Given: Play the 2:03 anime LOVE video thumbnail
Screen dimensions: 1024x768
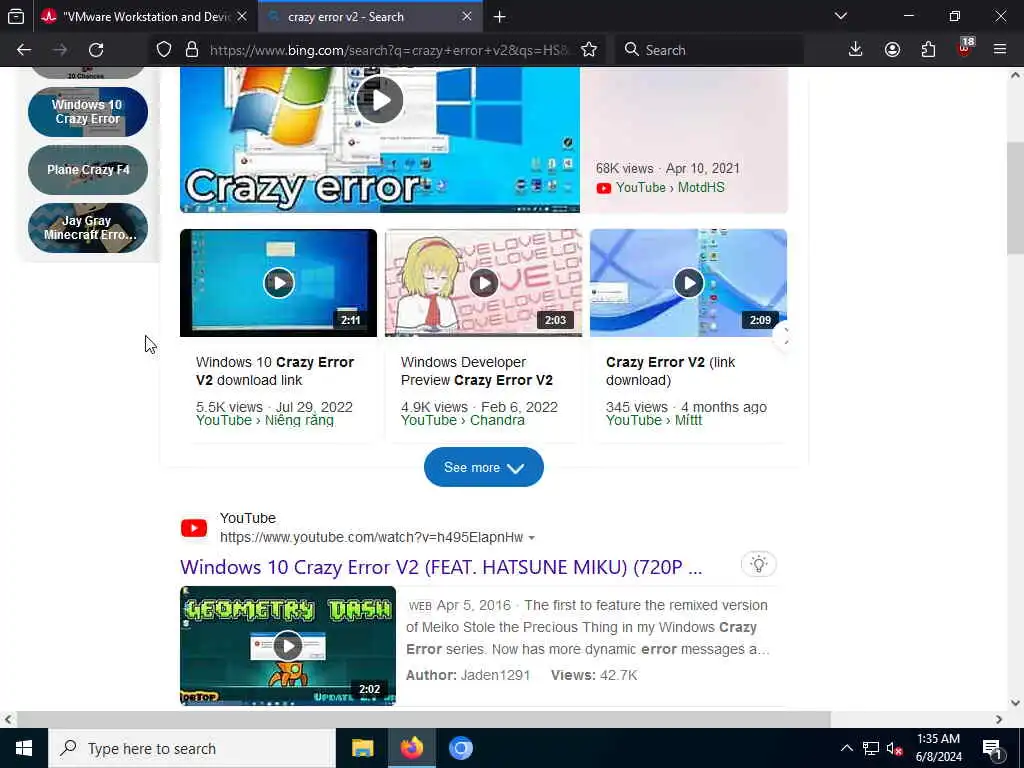Looking at the screenshot, I should tap(483, 283).
